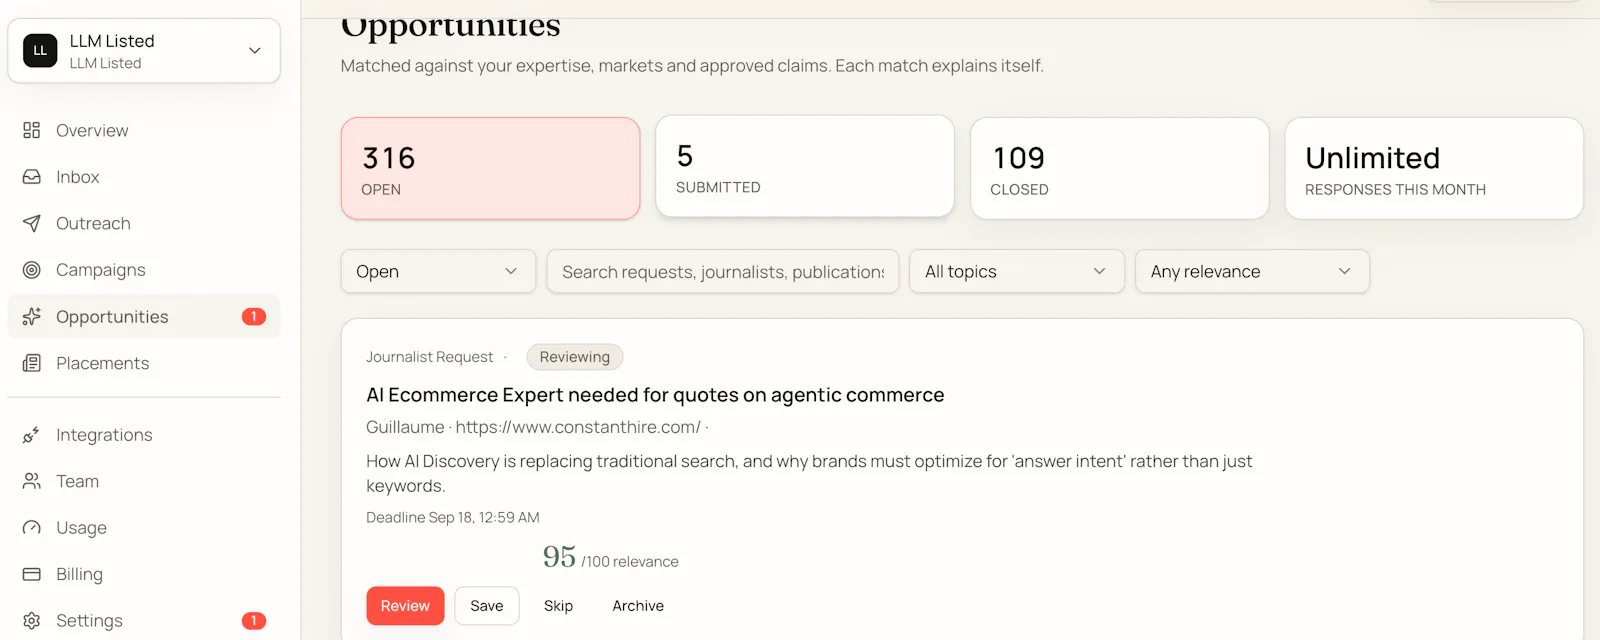This screenshot has width=1600, height=640.
Task: Navigate to Campaigns label
Action: coord(101,270)
